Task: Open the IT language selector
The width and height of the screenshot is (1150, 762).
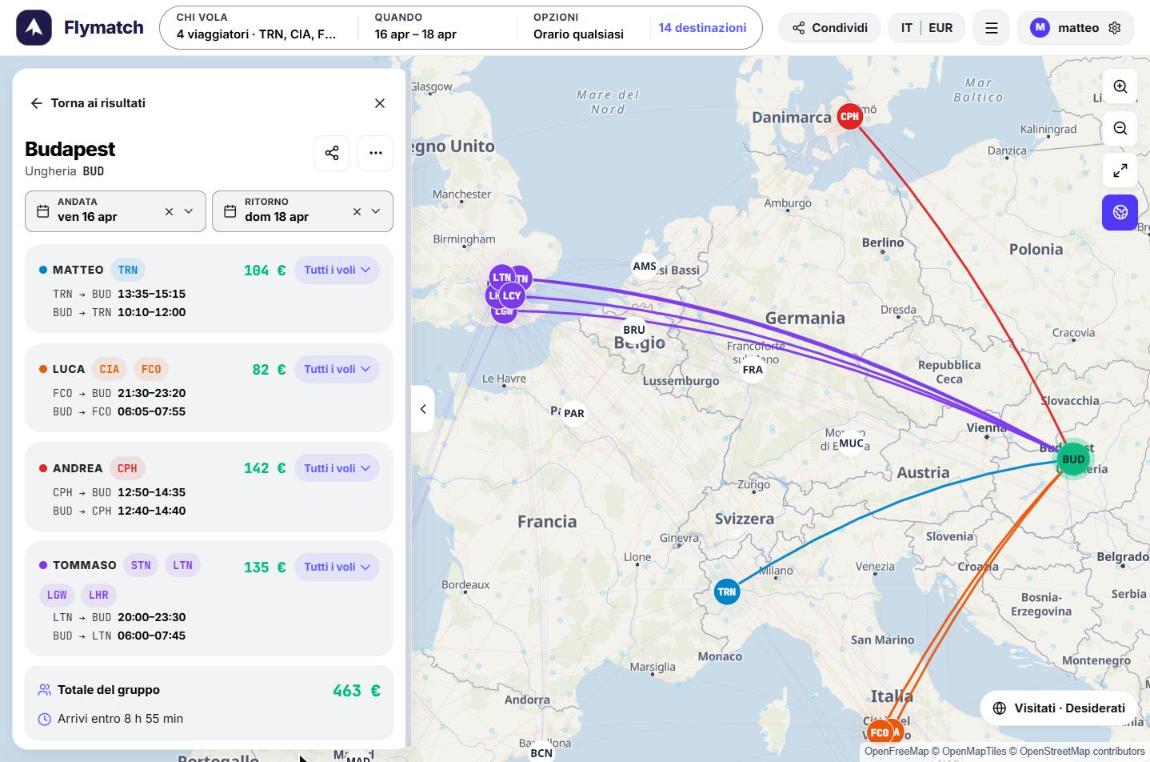Action: (x=907, y=28)
